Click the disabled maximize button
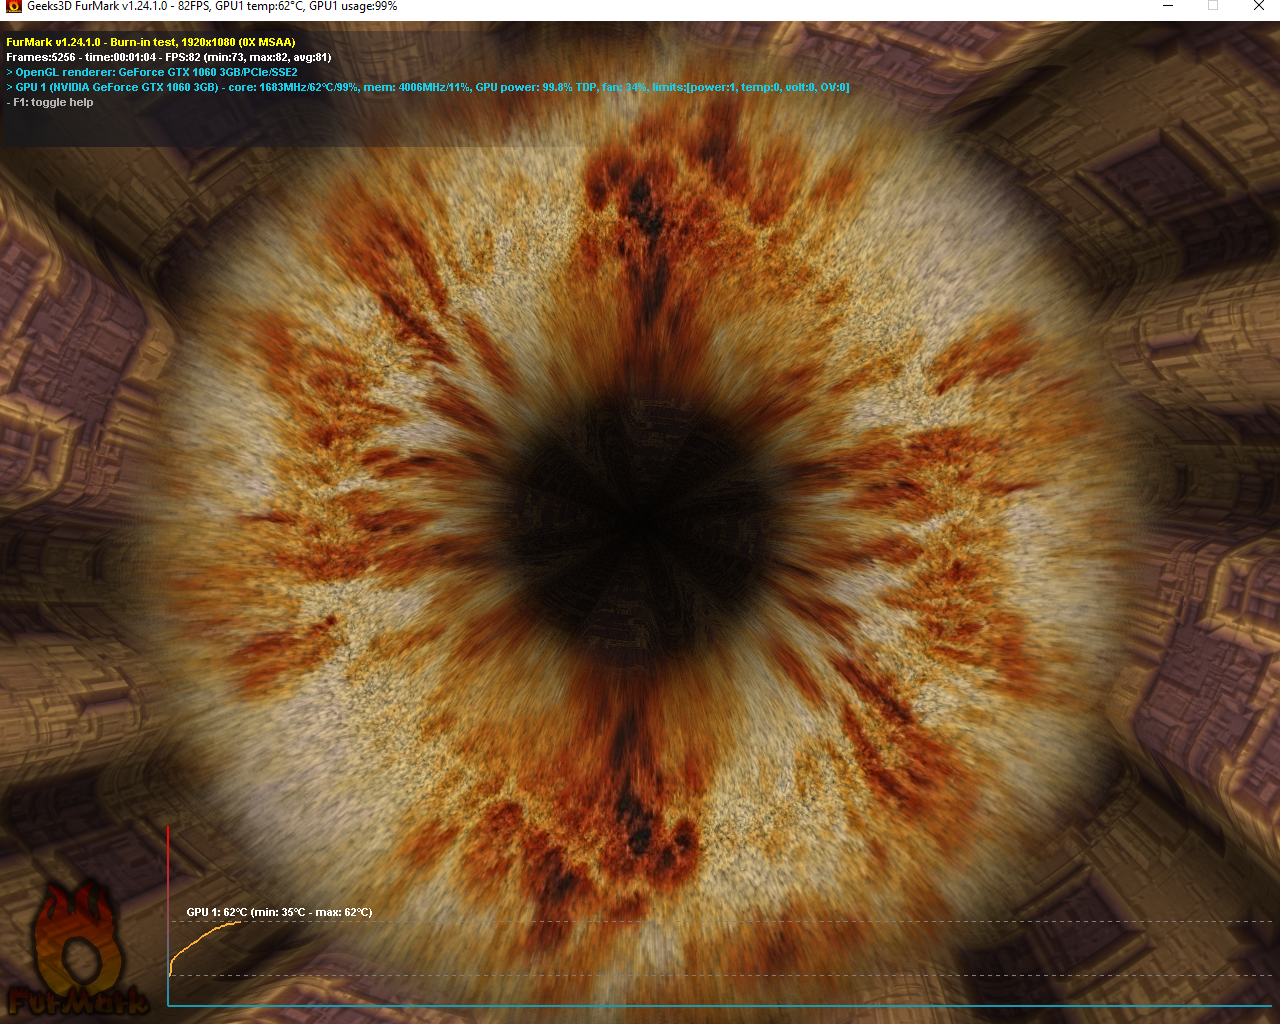 click(x=1213, y=6)
